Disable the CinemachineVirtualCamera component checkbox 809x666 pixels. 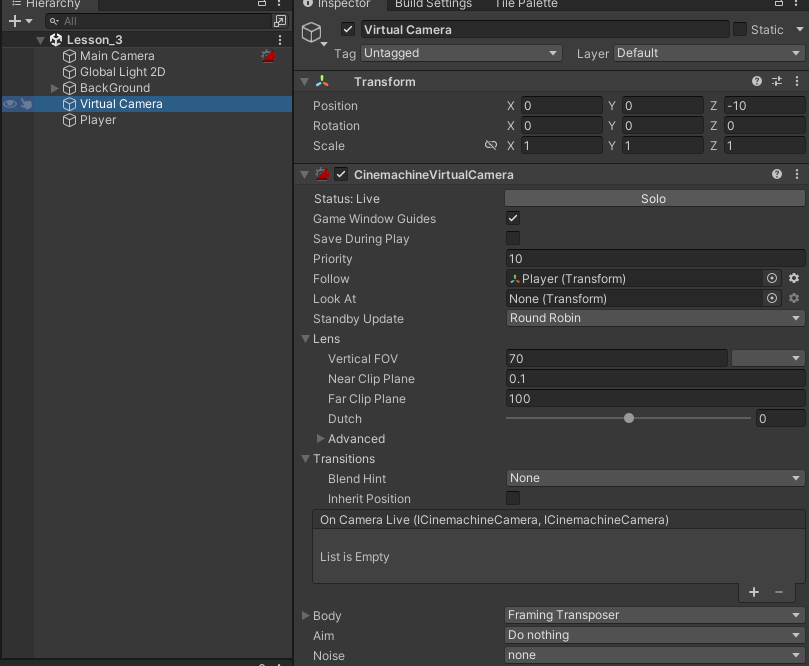341,174
